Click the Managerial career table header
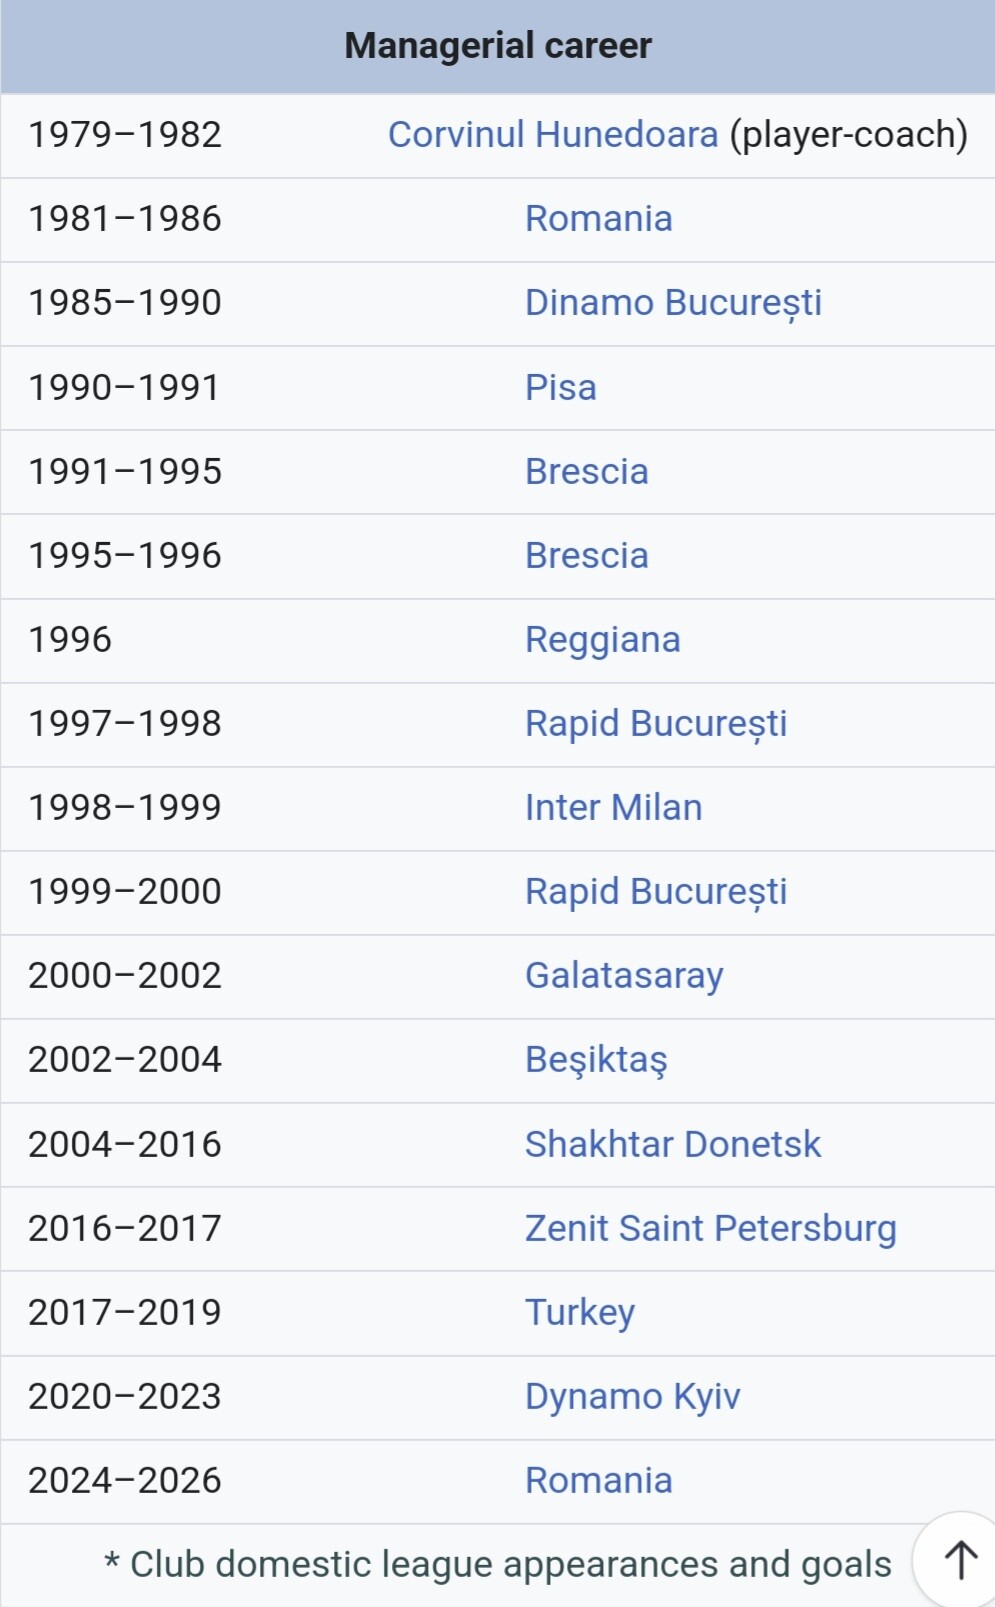Screen dimensions: 995x1607 click(x=498, y=46)
